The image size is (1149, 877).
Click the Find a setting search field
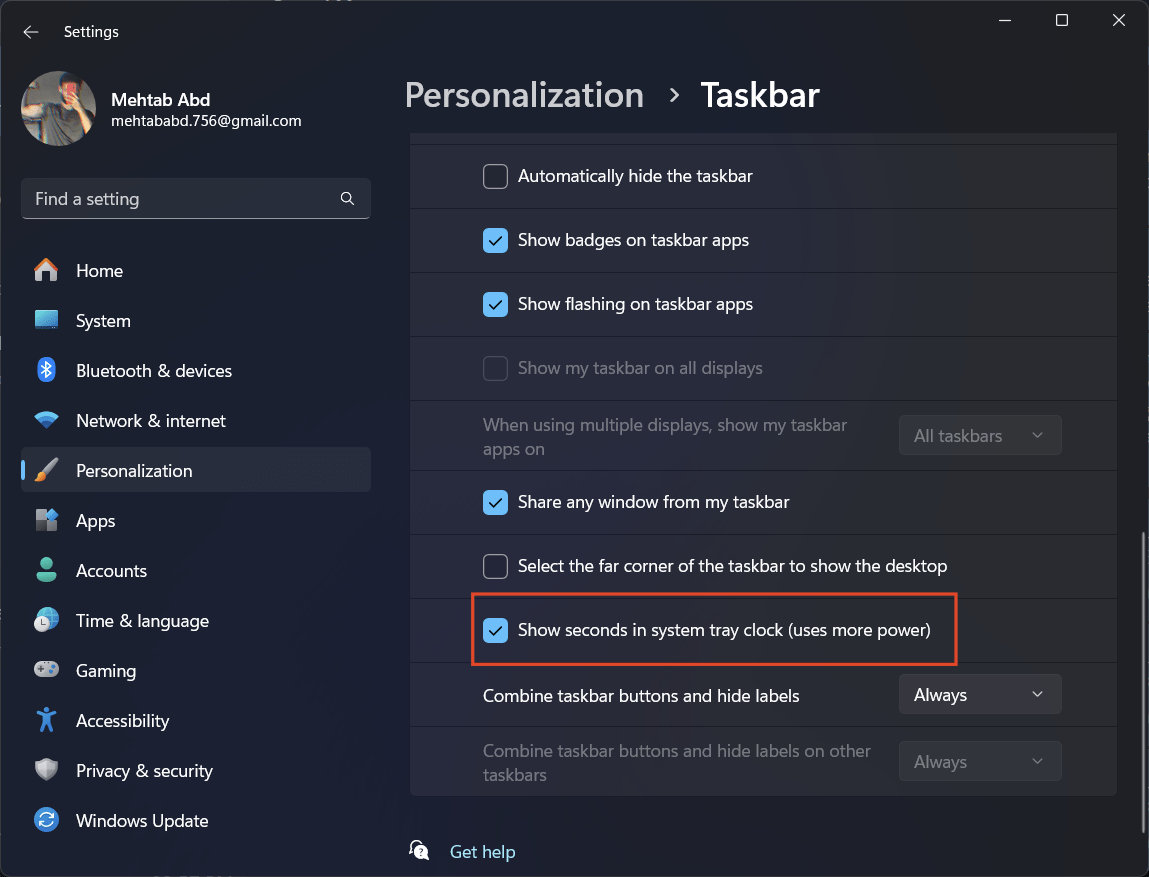(180, 199)
